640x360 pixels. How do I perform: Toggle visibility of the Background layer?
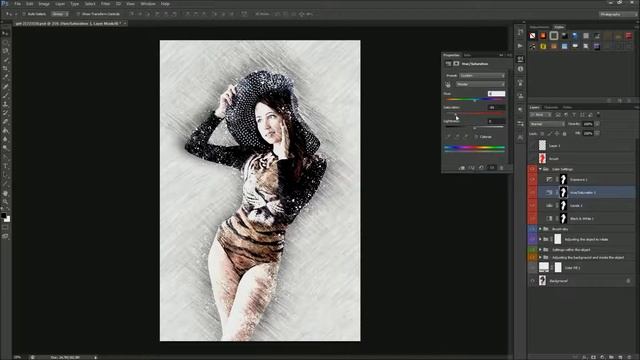click(532, 281)
